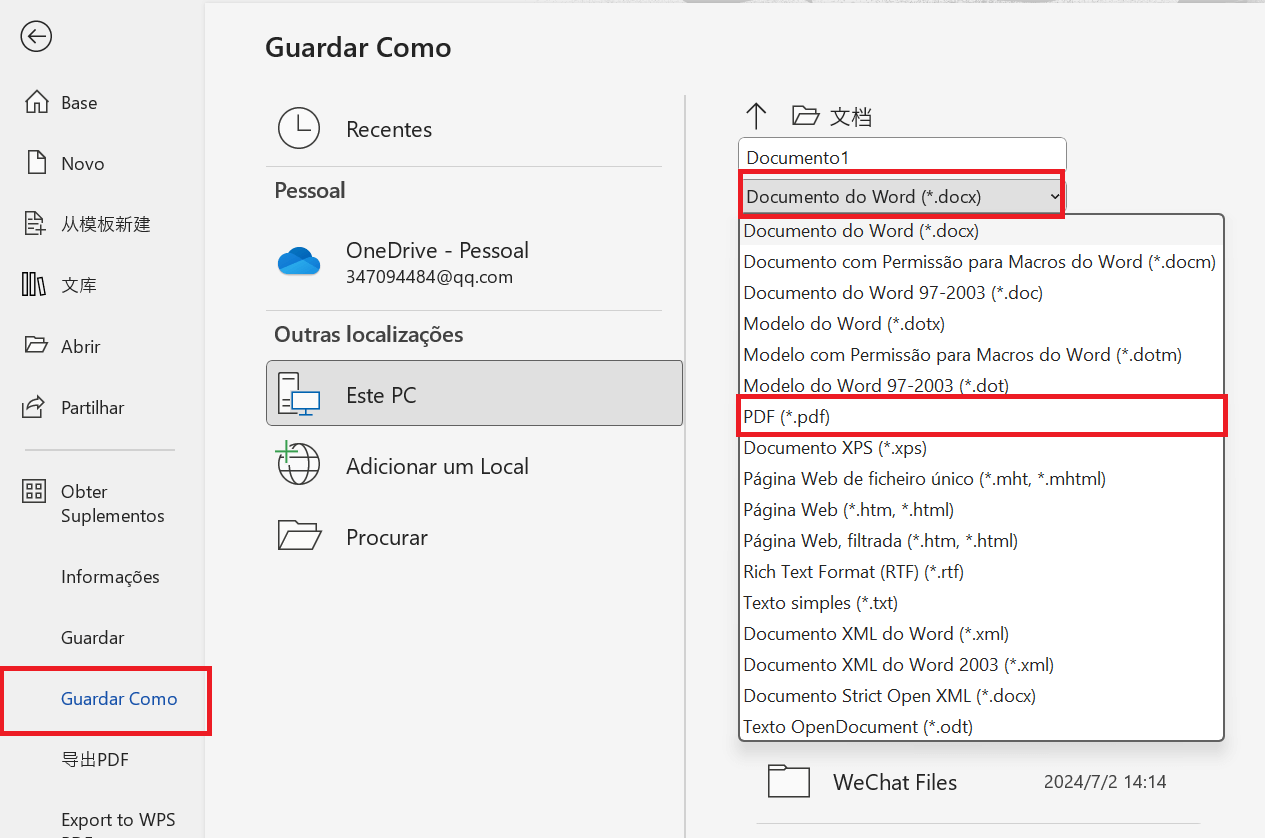Image resolution: width=1265 pixels, height=838 pixels.
Task: Select Documento Strict Open XML option
Action: [x=981, y=696]
